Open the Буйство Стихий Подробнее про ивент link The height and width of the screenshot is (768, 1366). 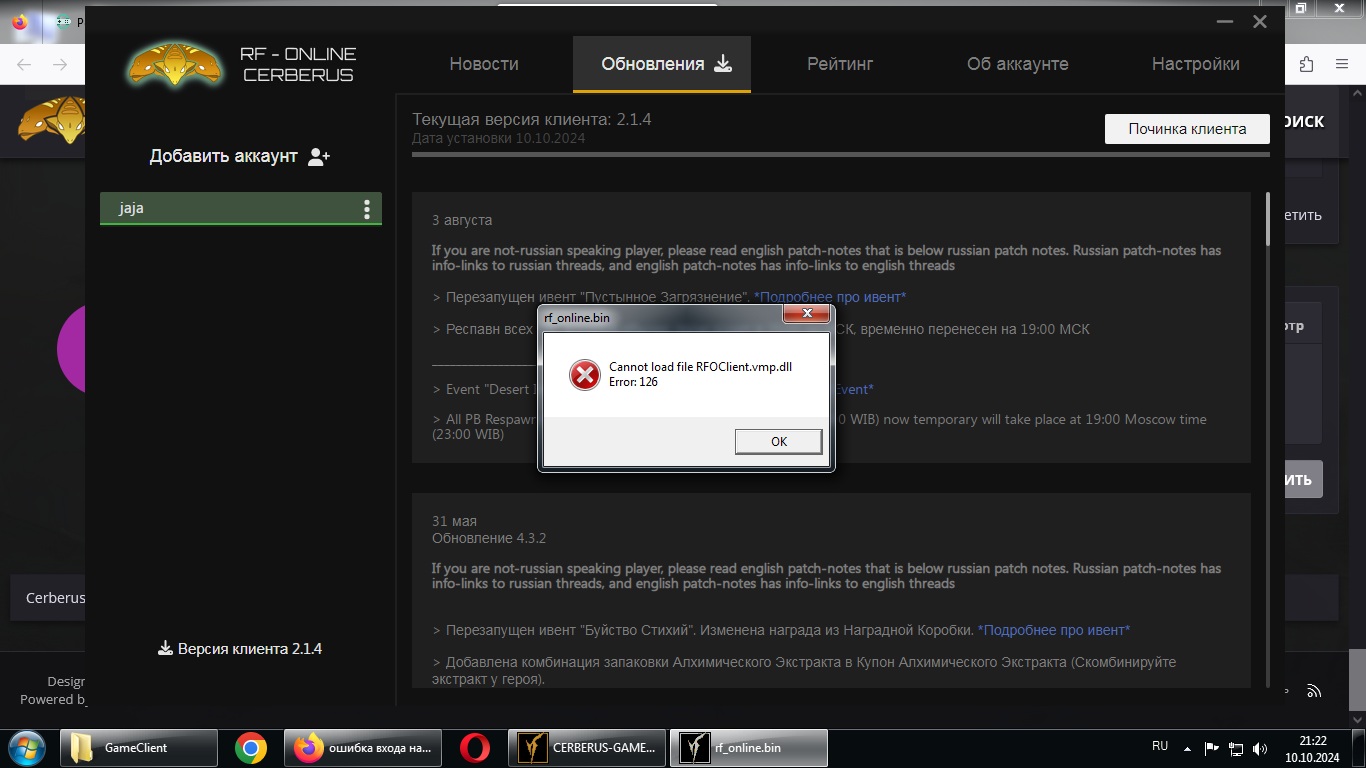coord(1054,630)
